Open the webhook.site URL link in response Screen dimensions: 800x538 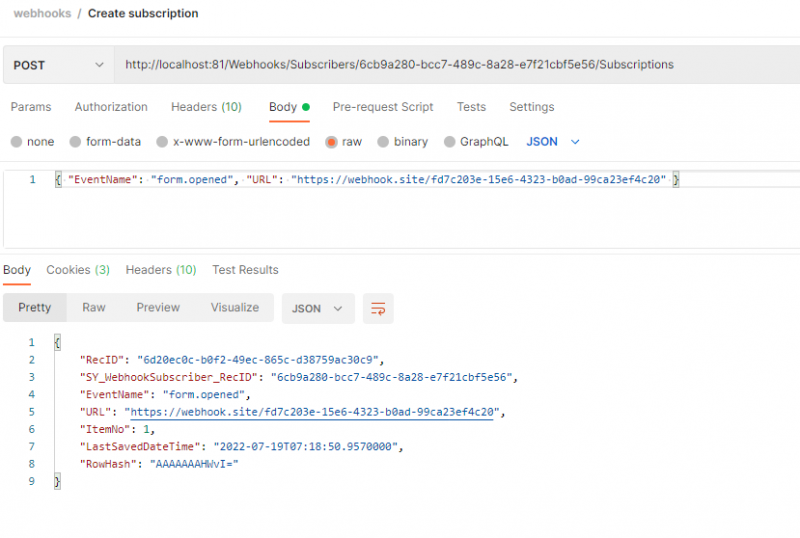(310, 412)
